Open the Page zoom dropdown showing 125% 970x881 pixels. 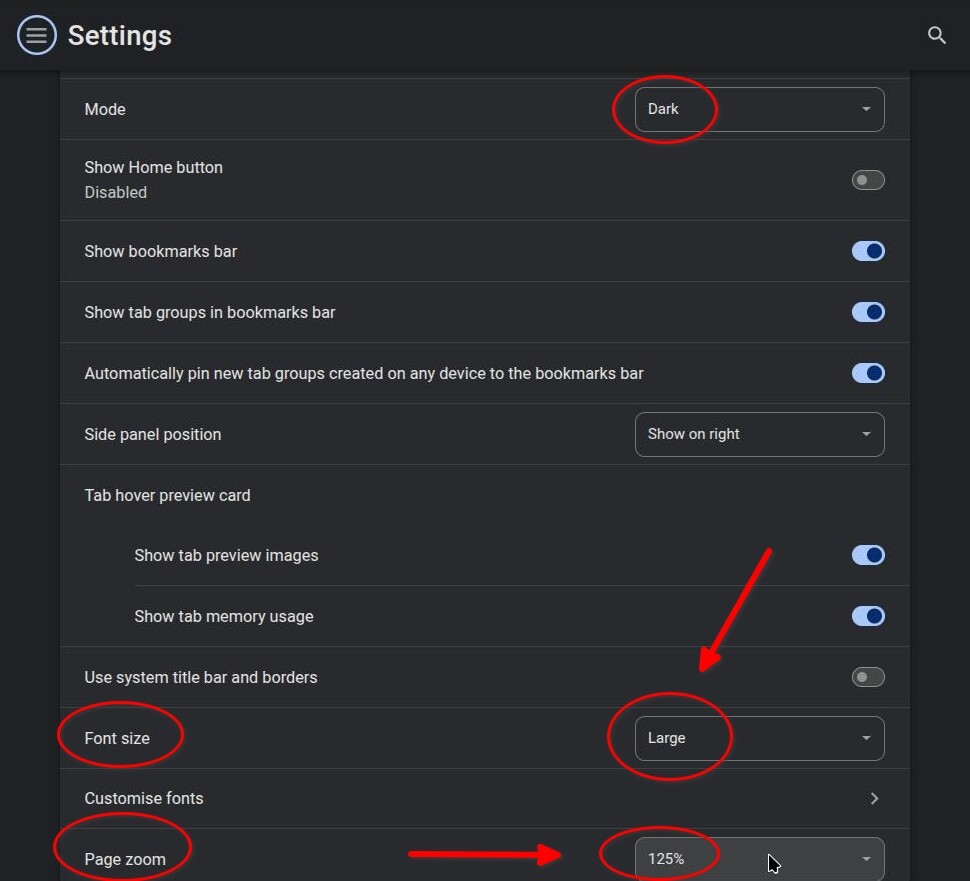760,858
